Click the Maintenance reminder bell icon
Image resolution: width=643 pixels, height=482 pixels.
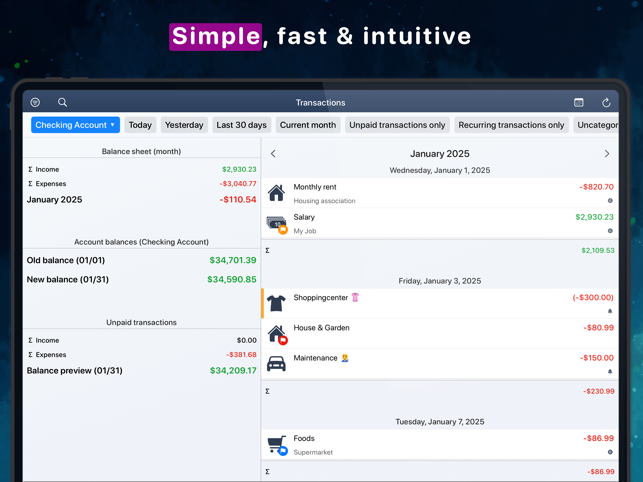pos(610,371)
